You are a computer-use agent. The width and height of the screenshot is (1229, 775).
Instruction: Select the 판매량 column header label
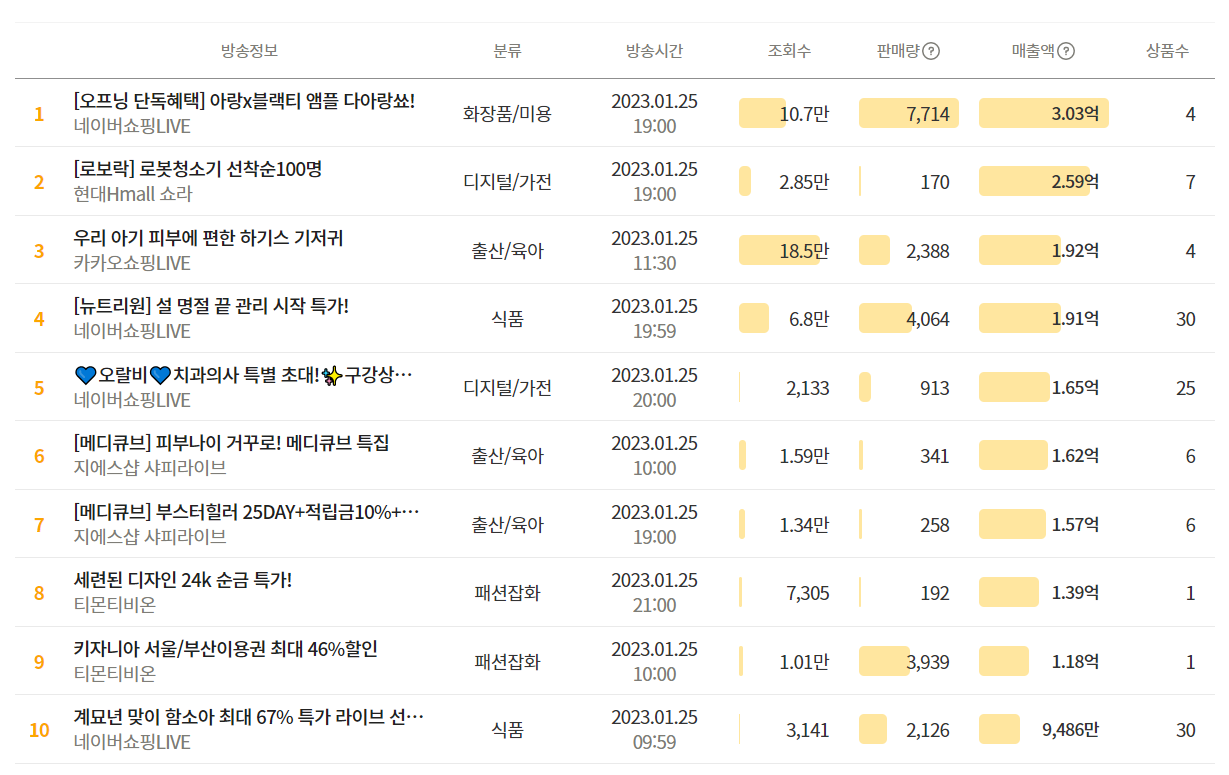897,51
